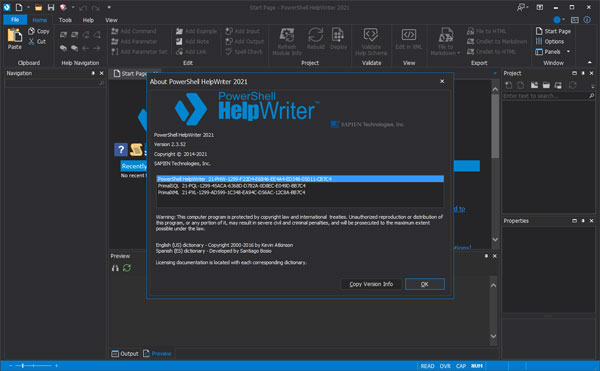Click the Undo arrow in quick access toolbar
Image resolution: width=600 pixels, height=371 pixels.
click(83, 8)
